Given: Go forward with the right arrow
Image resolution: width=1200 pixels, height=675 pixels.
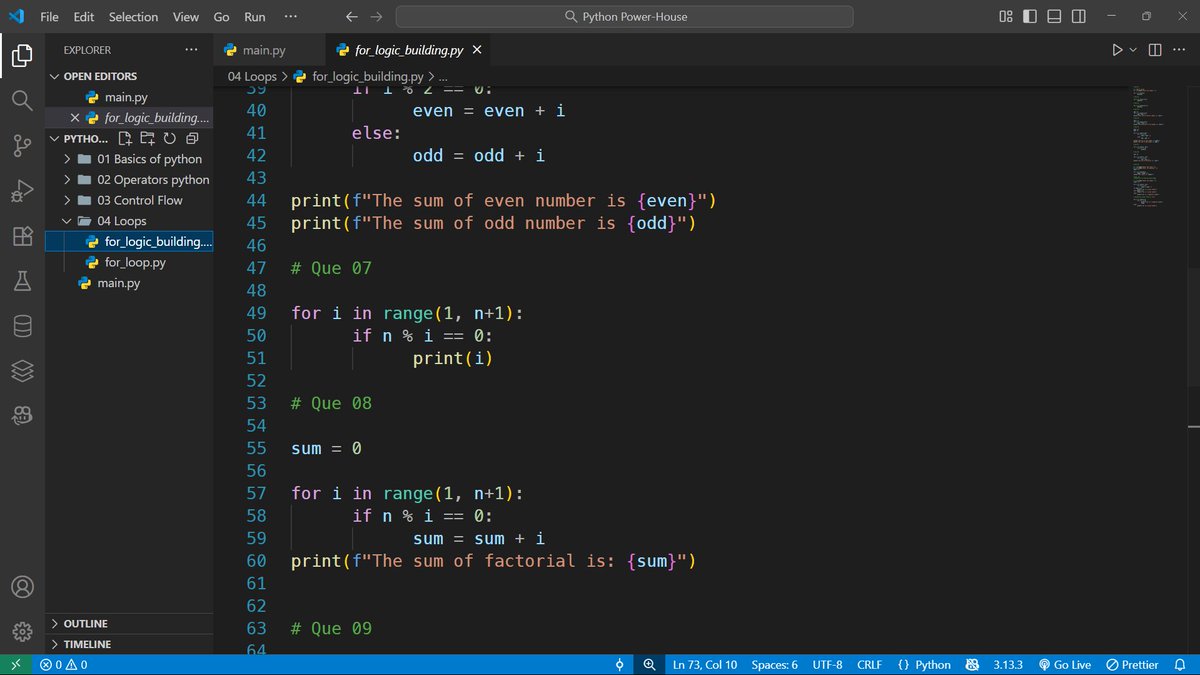Looking at the screenshot, I should [x=377, y=17].
